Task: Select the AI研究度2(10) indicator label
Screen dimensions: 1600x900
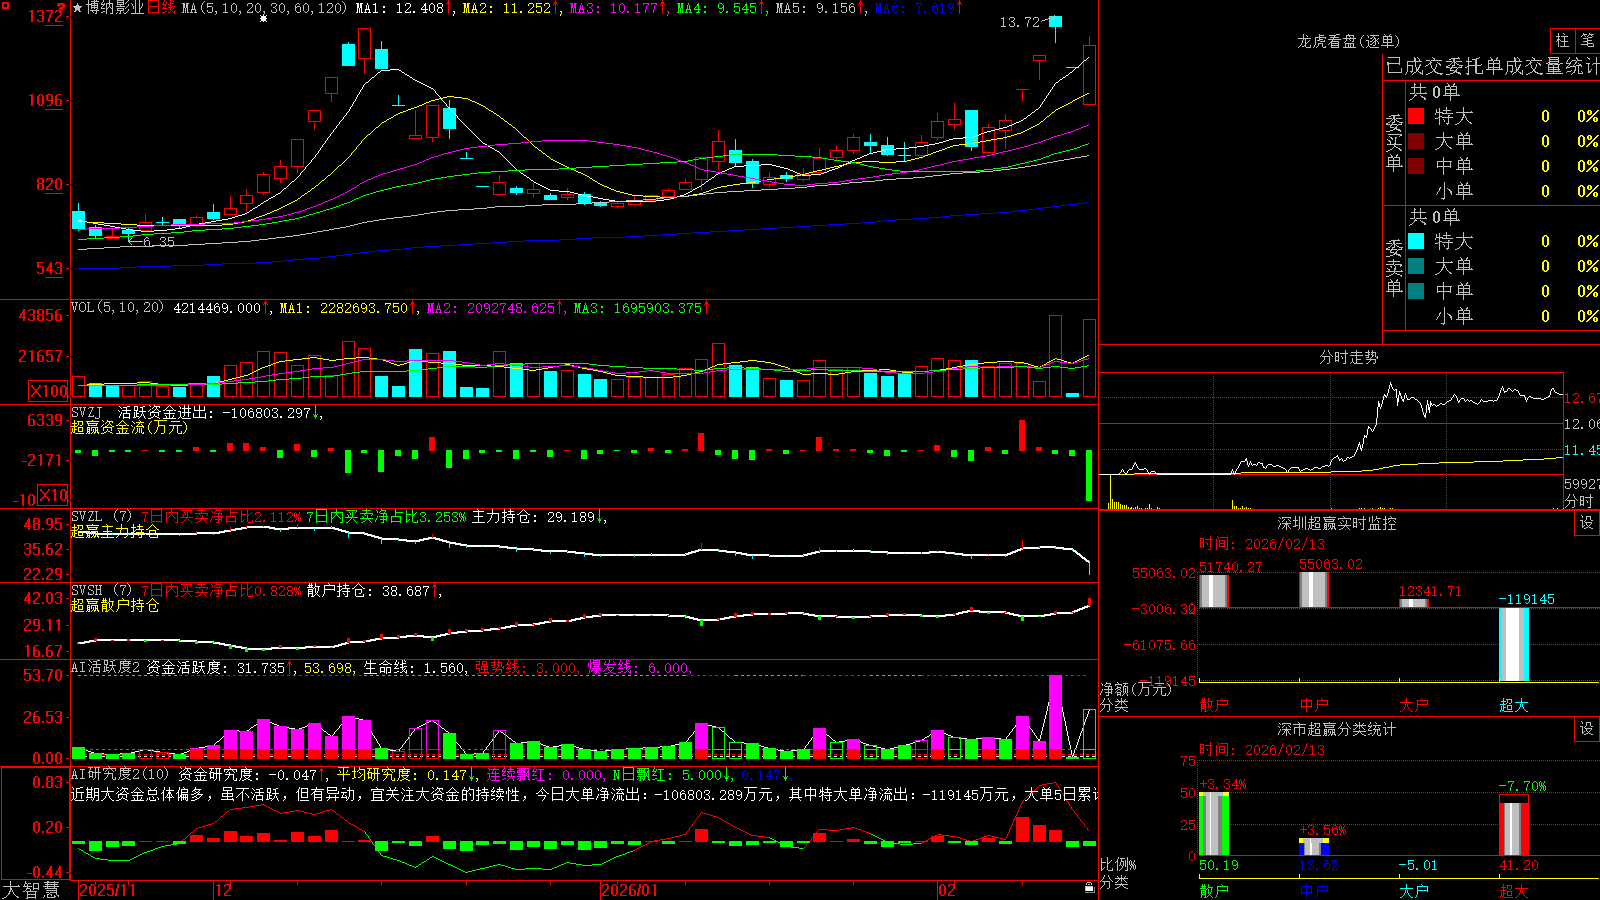Action: [121, 774]
